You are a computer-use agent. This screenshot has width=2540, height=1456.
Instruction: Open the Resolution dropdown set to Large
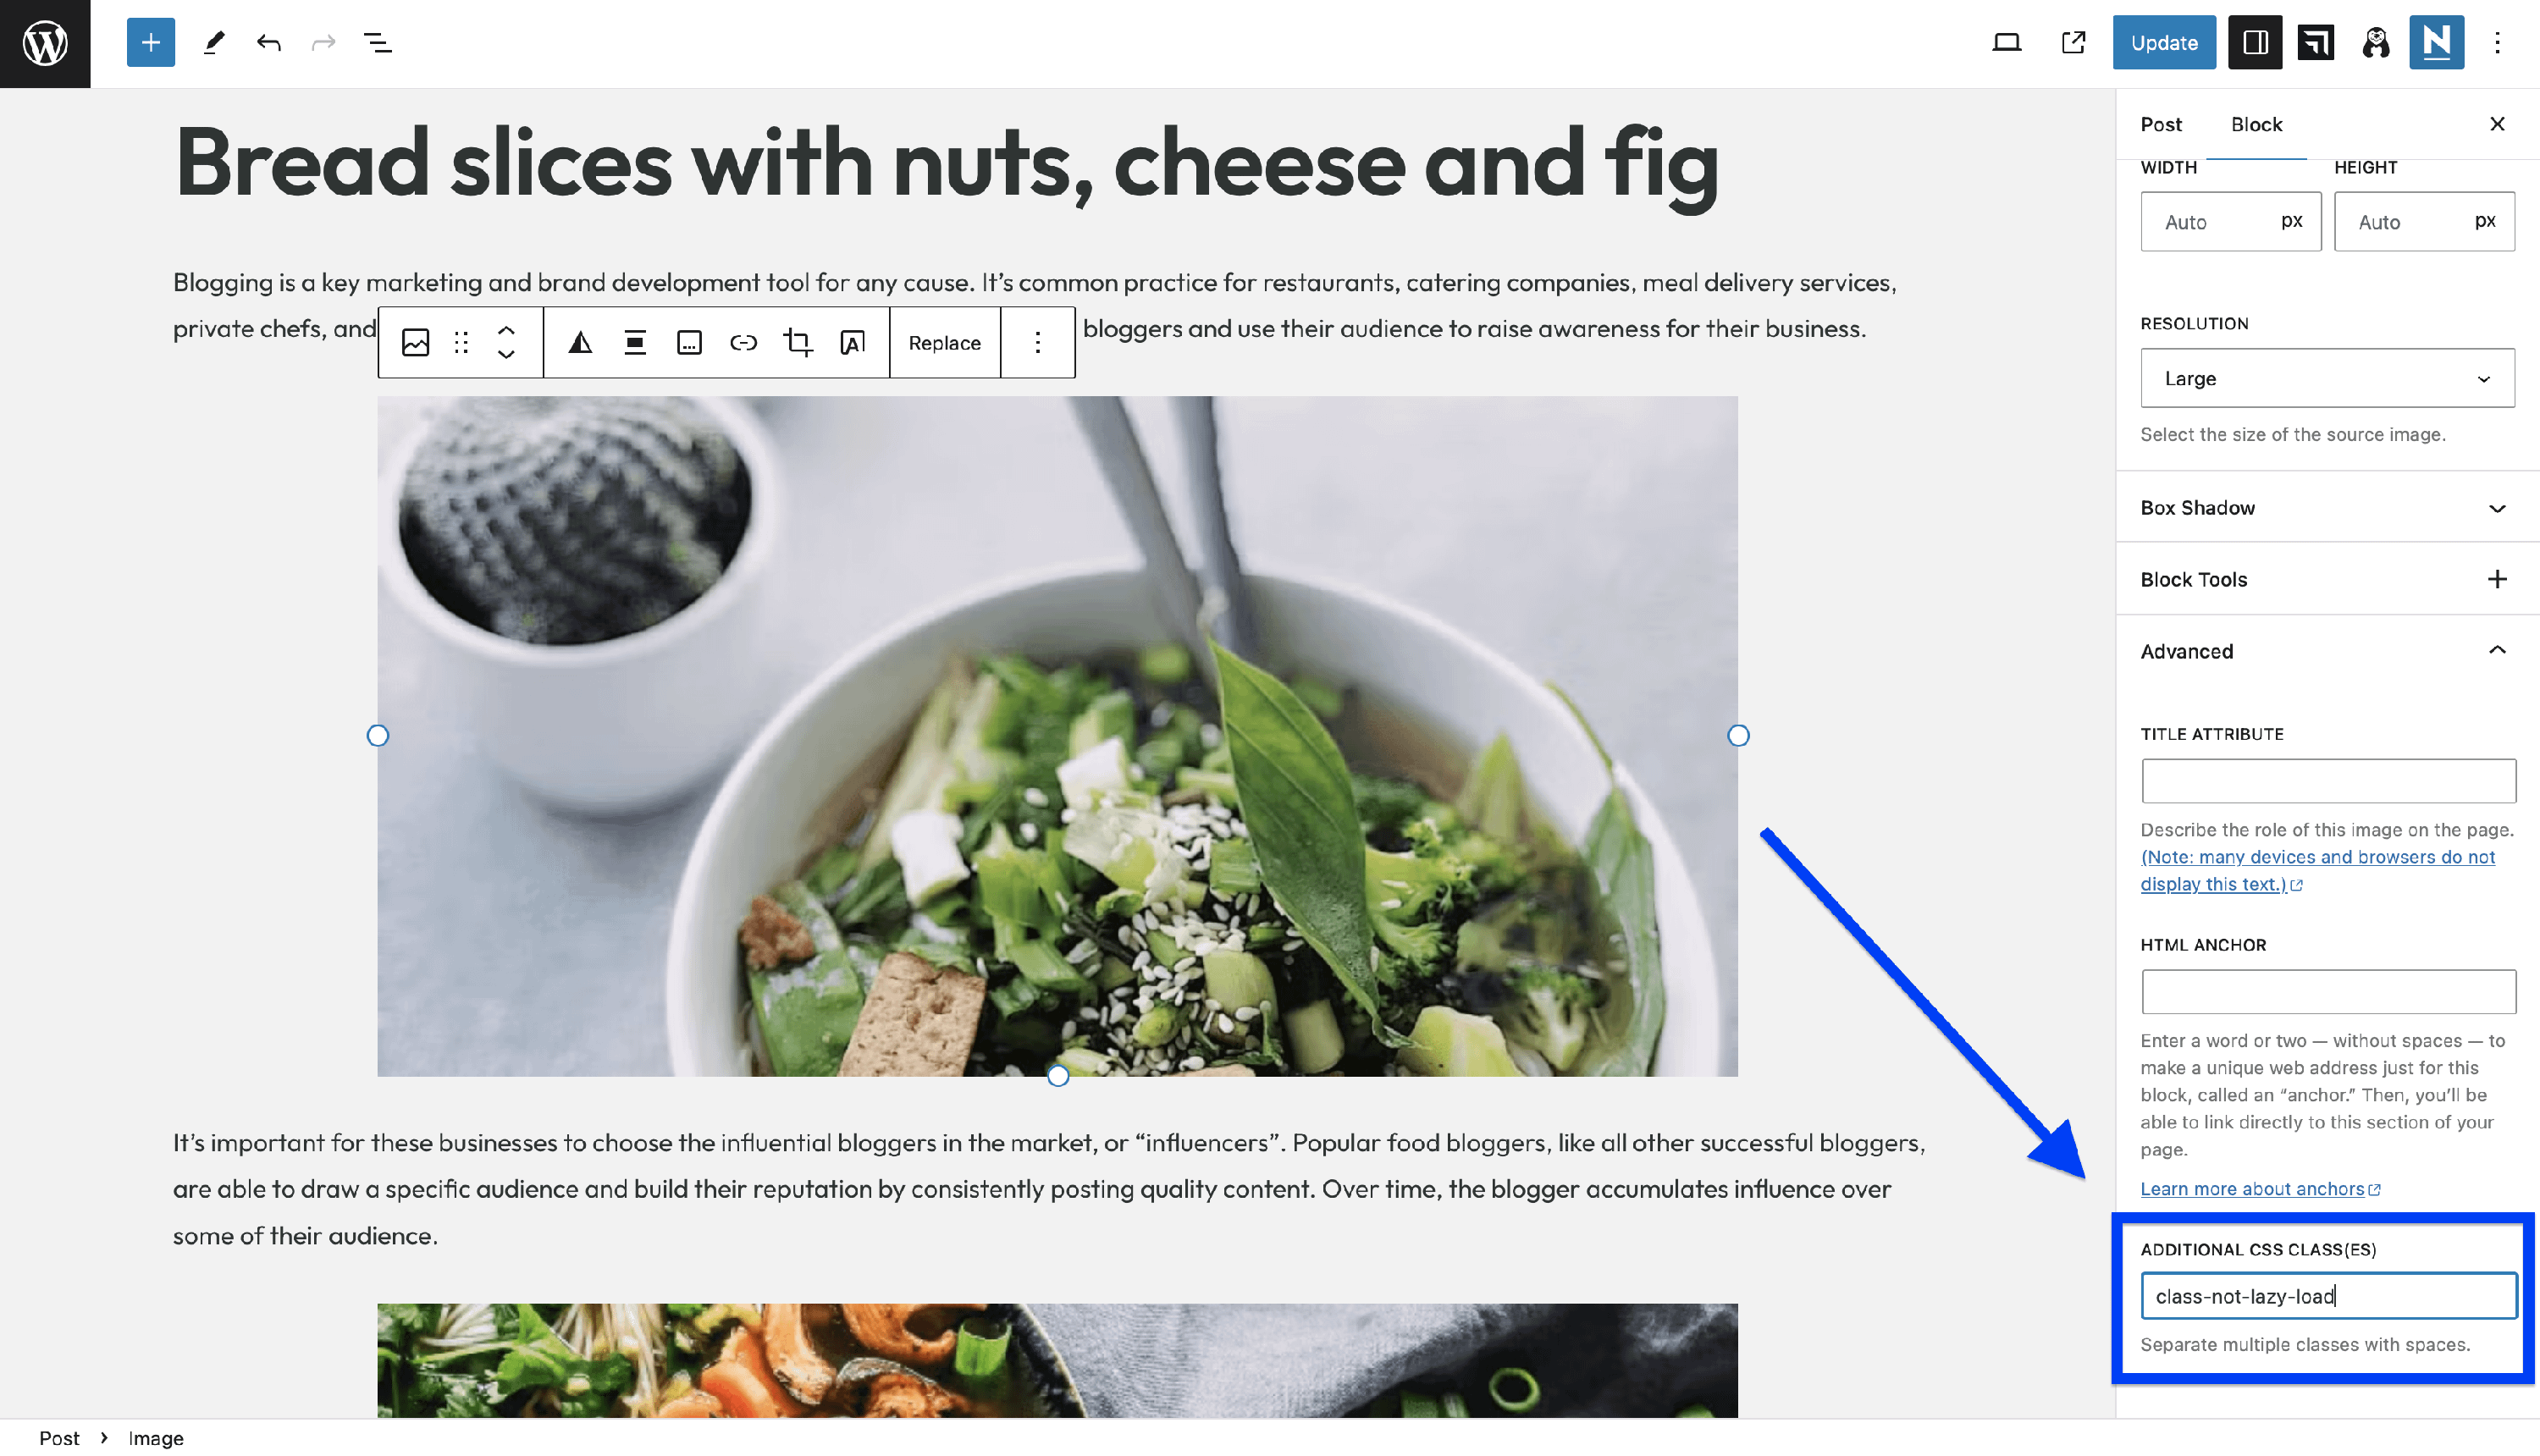coord(2327,378)
